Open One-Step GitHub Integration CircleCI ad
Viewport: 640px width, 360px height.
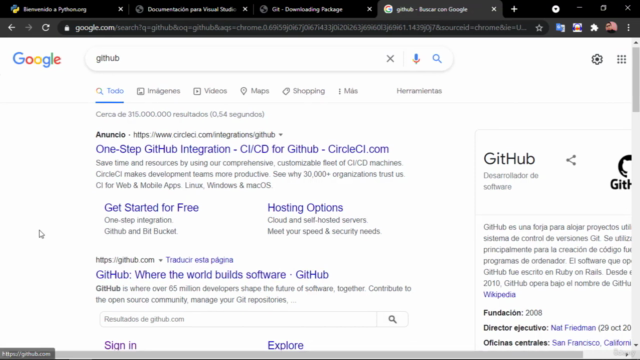[x=242, y=149]
